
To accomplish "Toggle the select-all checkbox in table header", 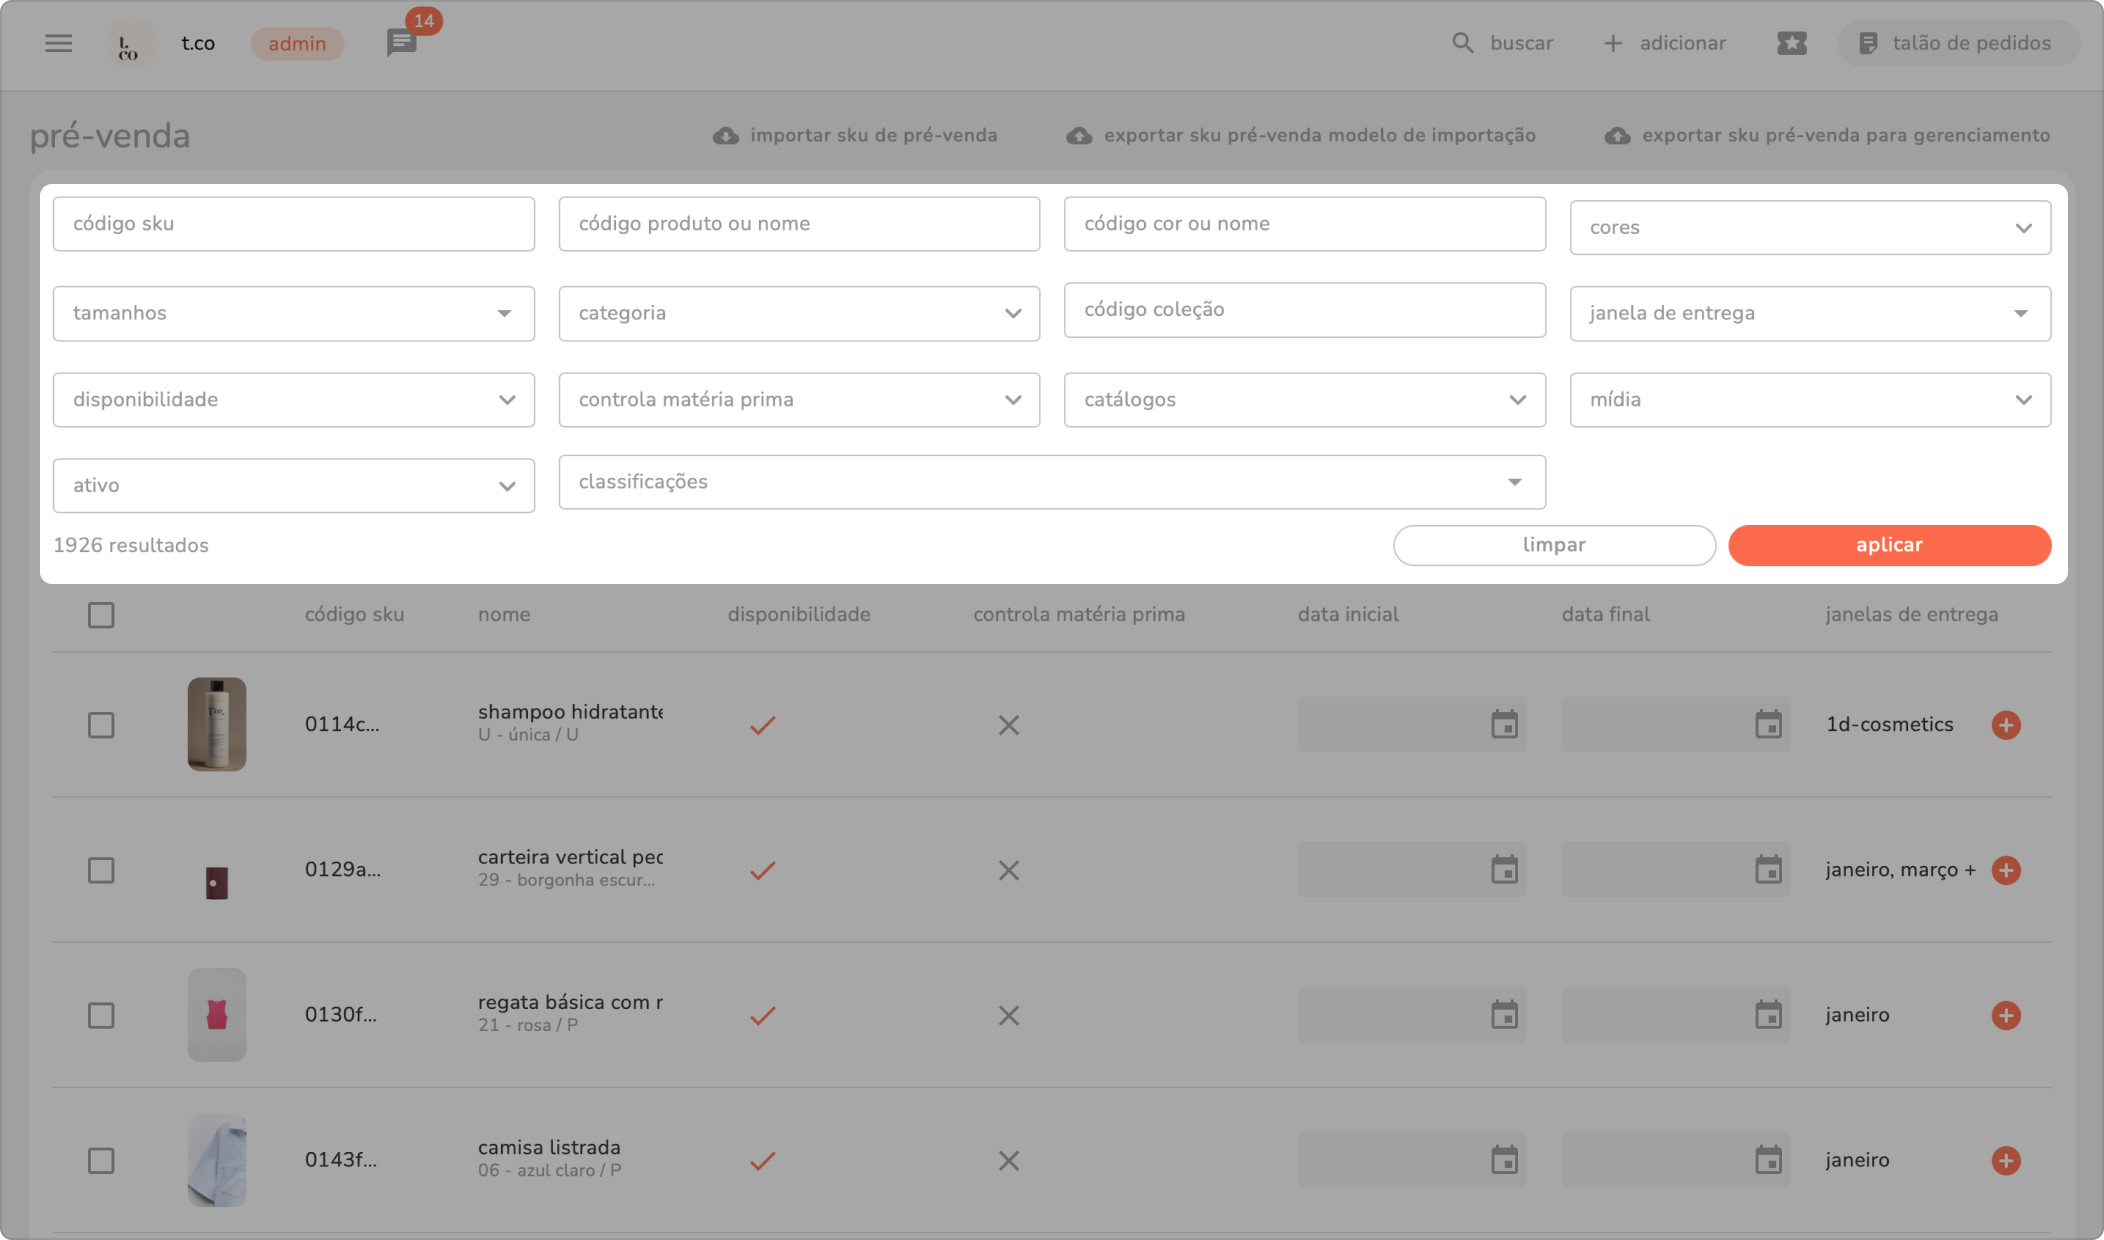I will 101,615.
